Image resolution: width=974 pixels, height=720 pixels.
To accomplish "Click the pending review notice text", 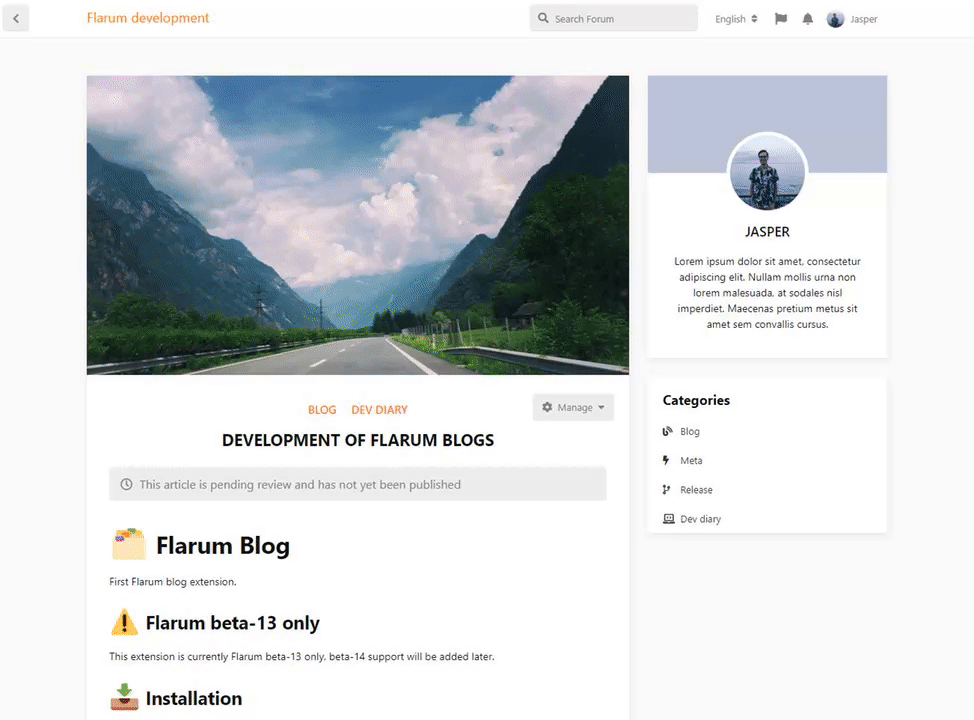I will click(300, 485).
